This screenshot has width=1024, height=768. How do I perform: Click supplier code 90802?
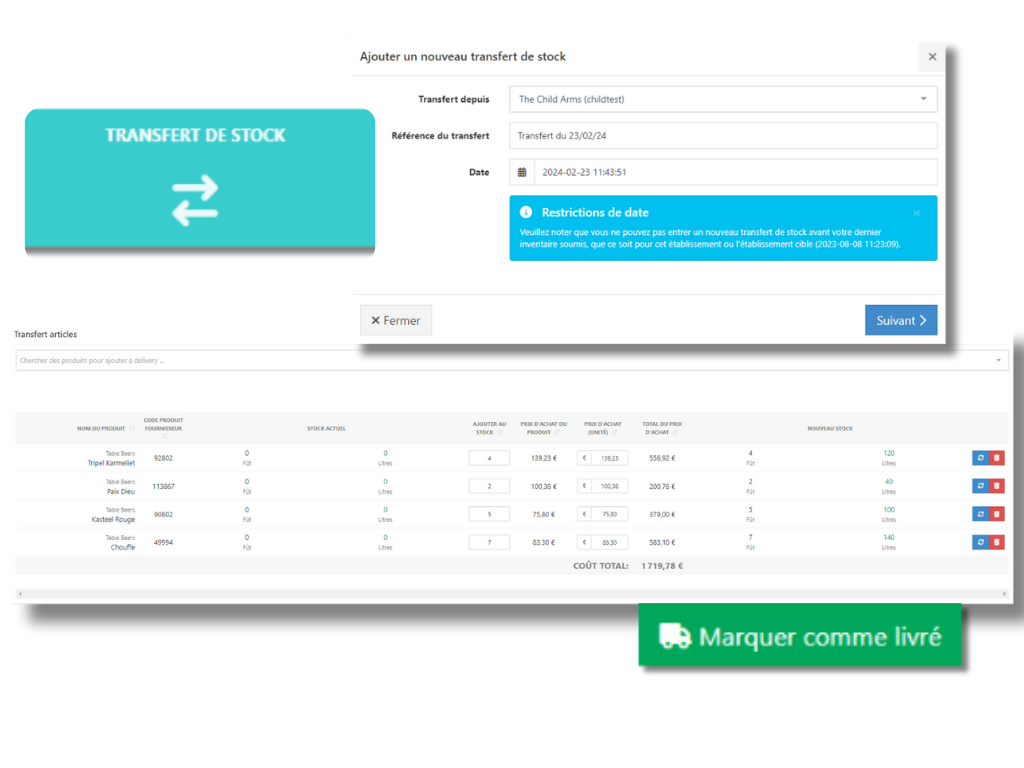[x=163, y=514]
